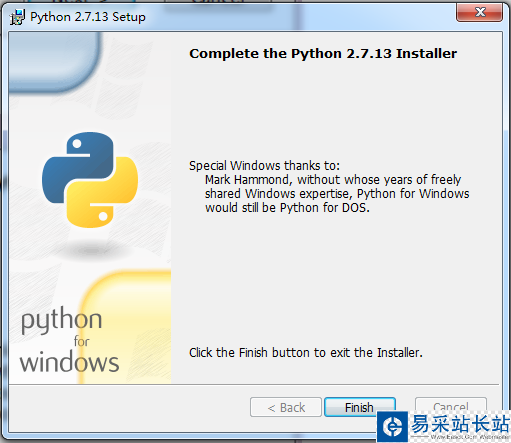
Task: Click the Finish button to exit installer
Action: (360, 407)
